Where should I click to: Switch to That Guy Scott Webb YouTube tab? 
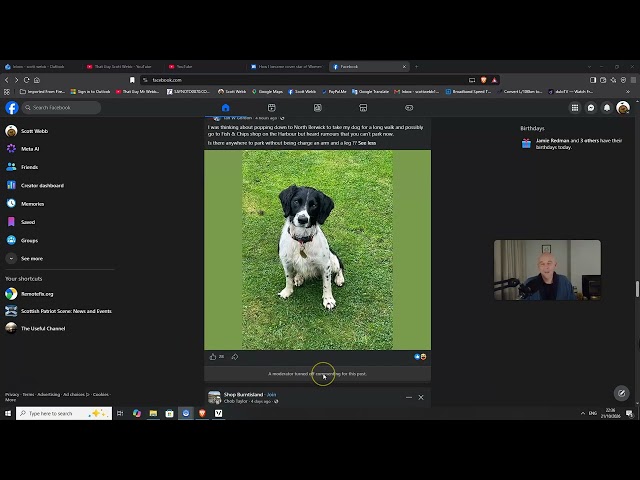122,67
